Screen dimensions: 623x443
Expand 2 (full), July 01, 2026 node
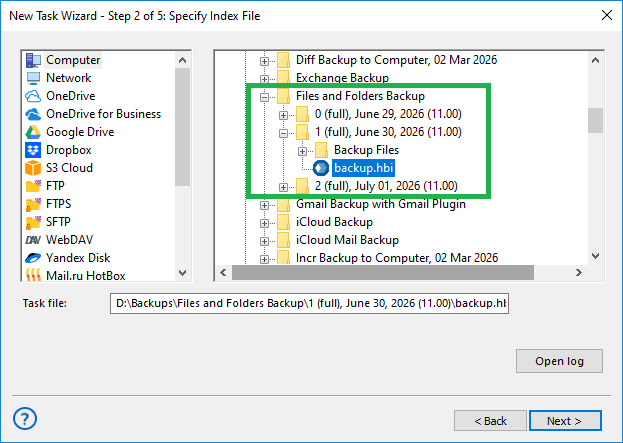click(283, 187)
